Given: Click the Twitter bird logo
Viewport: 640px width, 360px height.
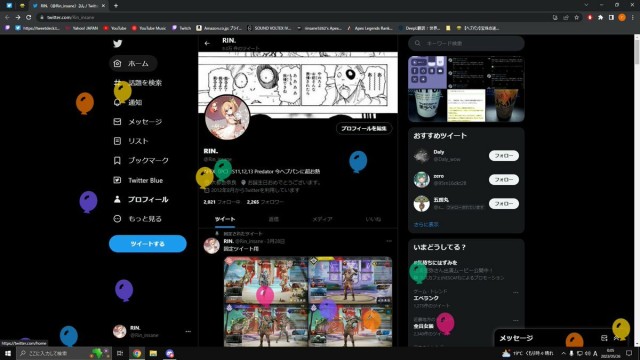Looking at the screenshot, I should (x=118, y=44).
